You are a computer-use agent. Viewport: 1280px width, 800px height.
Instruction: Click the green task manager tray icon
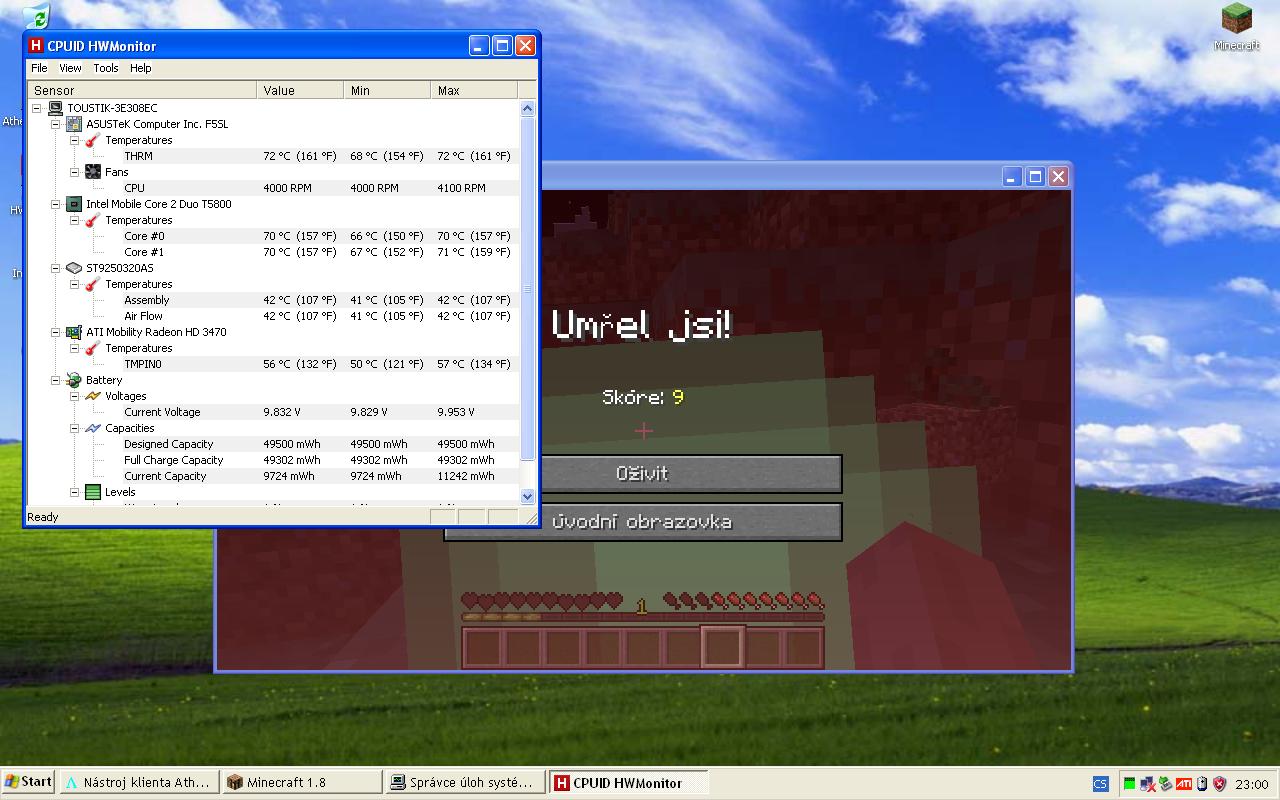(1130, 784)
